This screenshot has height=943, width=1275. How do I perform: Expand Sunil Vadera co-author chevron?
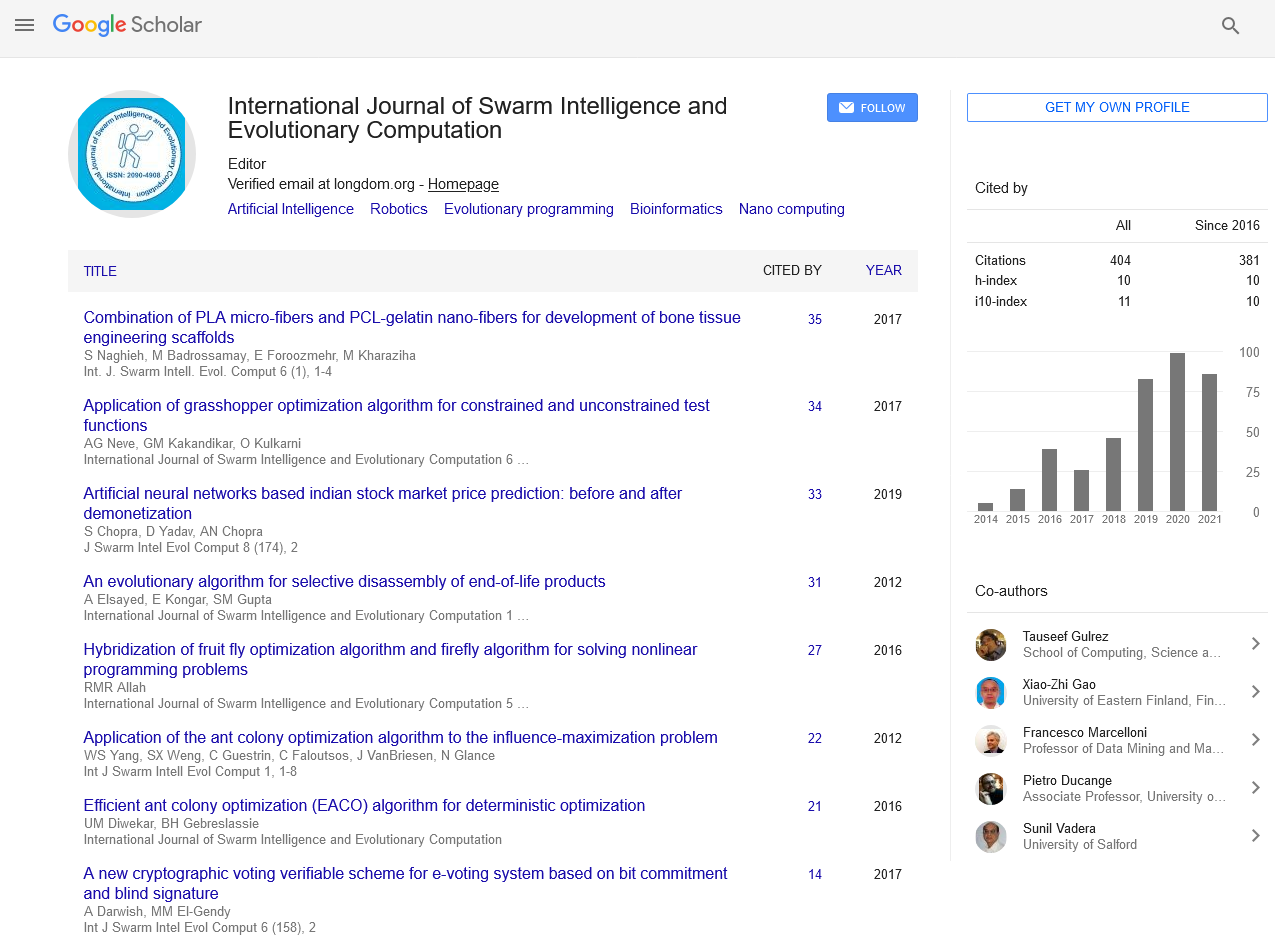click(x=1255, y=836)
